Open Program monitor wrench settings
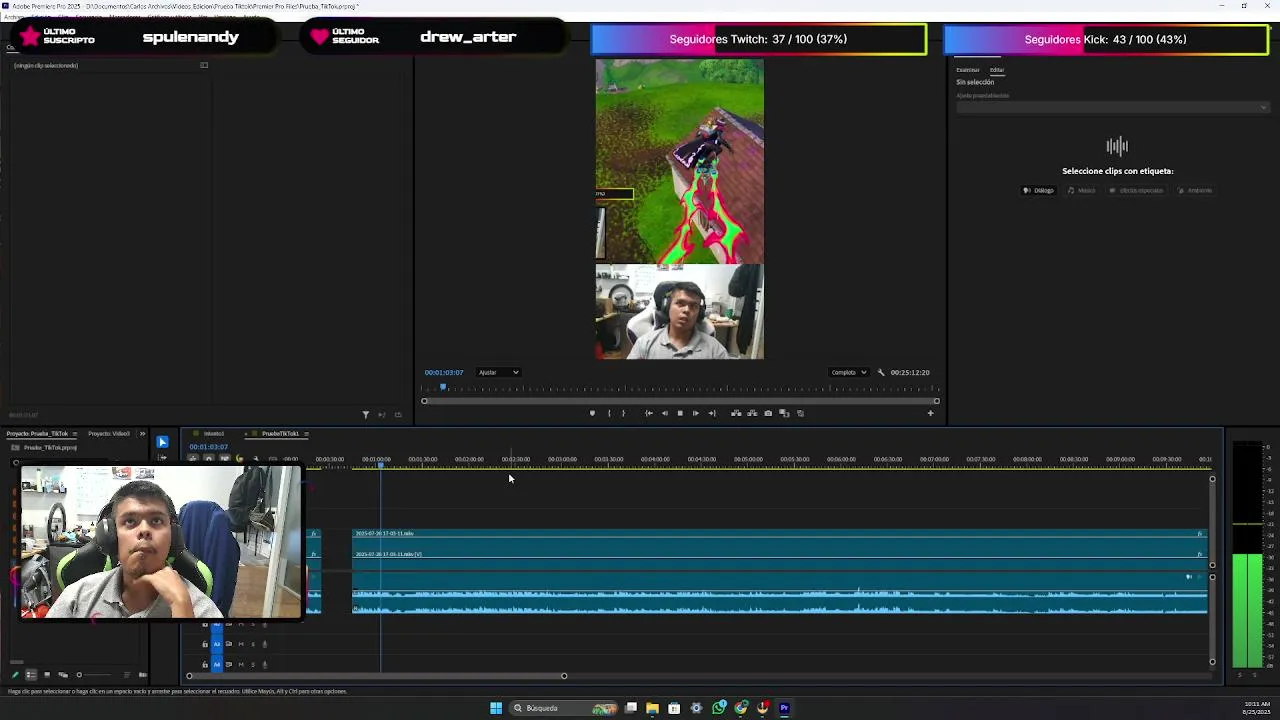1280x720 pixels. [881, 372]
